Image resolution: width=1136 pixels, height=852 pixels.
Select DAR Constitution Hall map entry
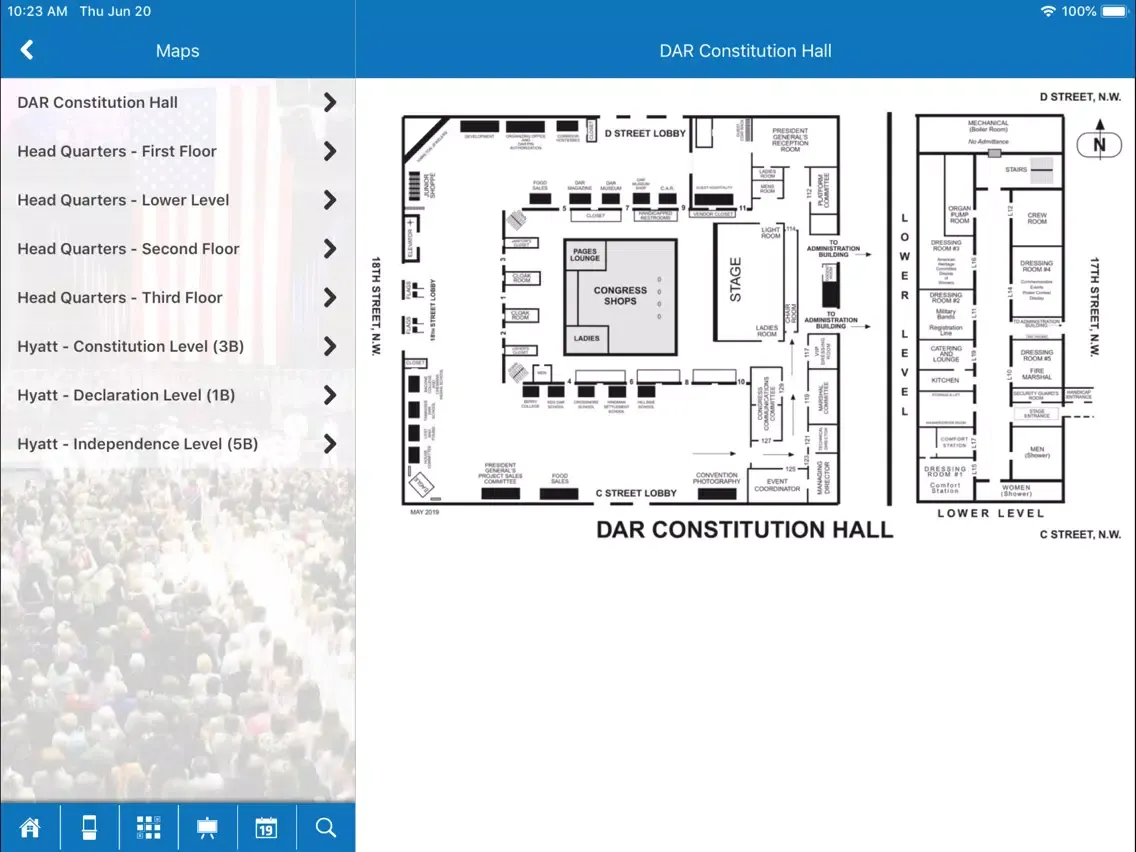(x=178, y=102)
